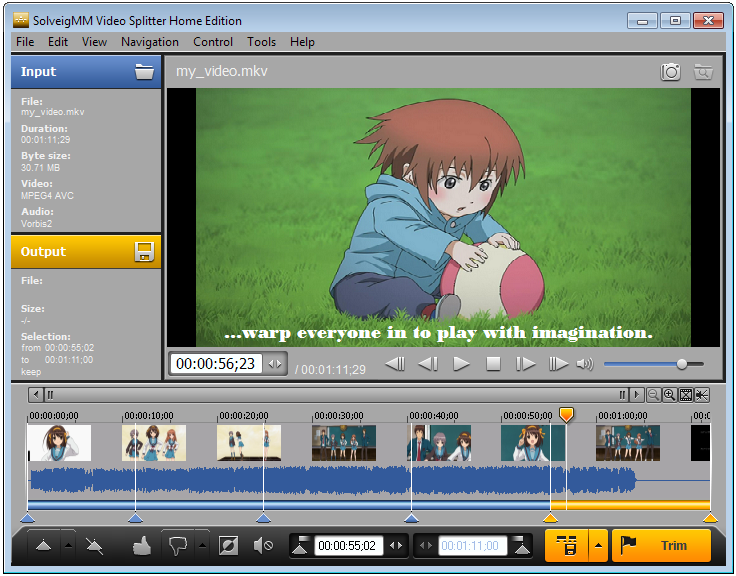Screen dimensions: 736x576
Task: Set the selection end marker icon
Action: point(521,545)
